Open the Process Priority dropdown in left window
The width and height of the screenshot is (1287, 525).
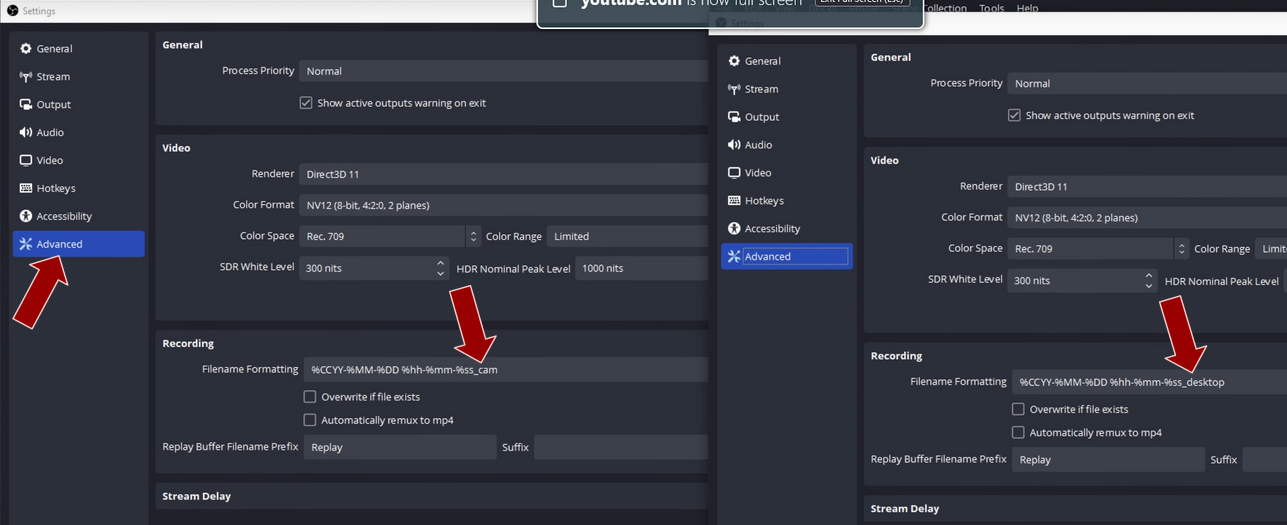(502, 71)
